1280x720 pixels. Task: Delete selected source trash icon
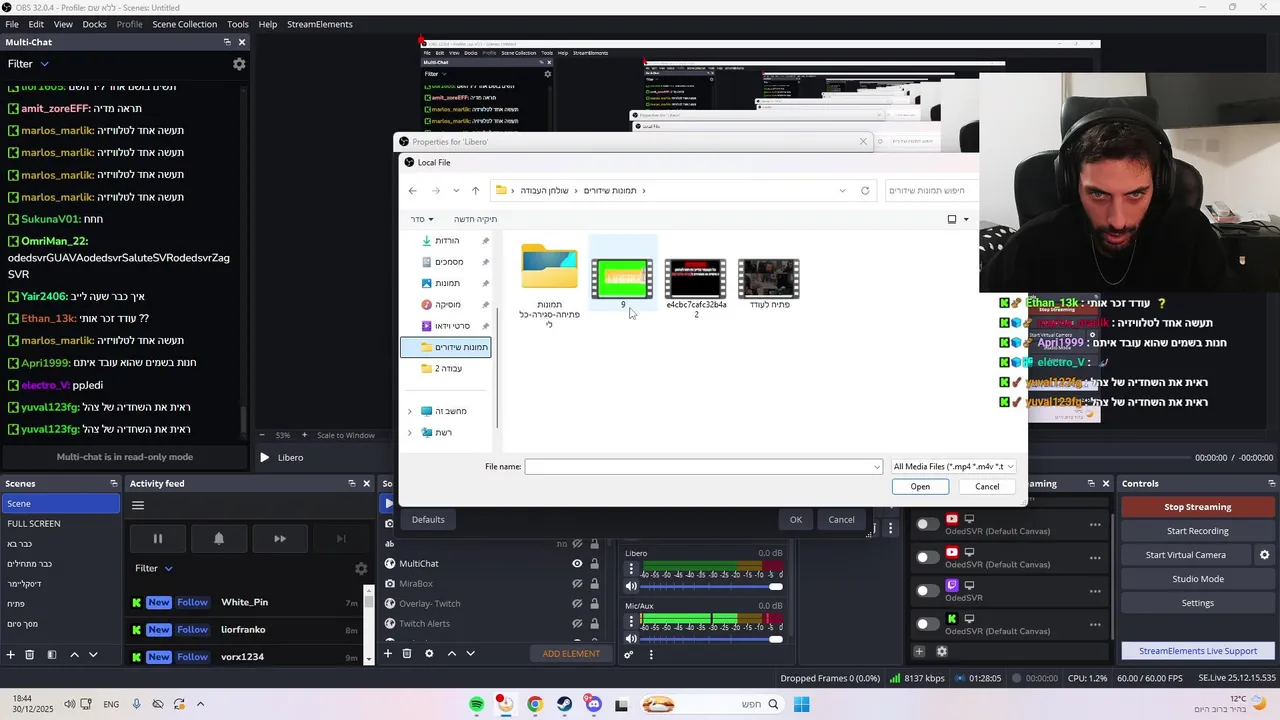(x=407, y=654)
